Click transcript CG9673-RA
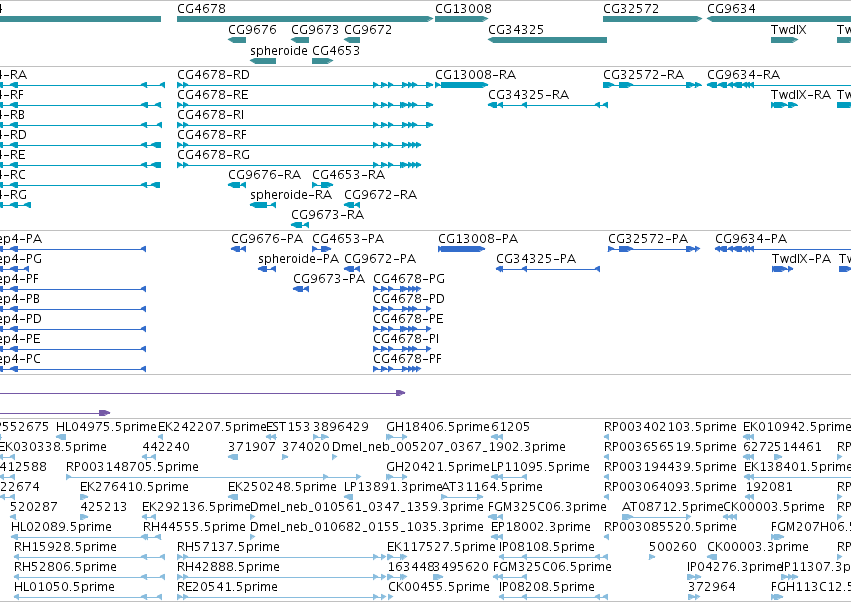 [300, 225]
